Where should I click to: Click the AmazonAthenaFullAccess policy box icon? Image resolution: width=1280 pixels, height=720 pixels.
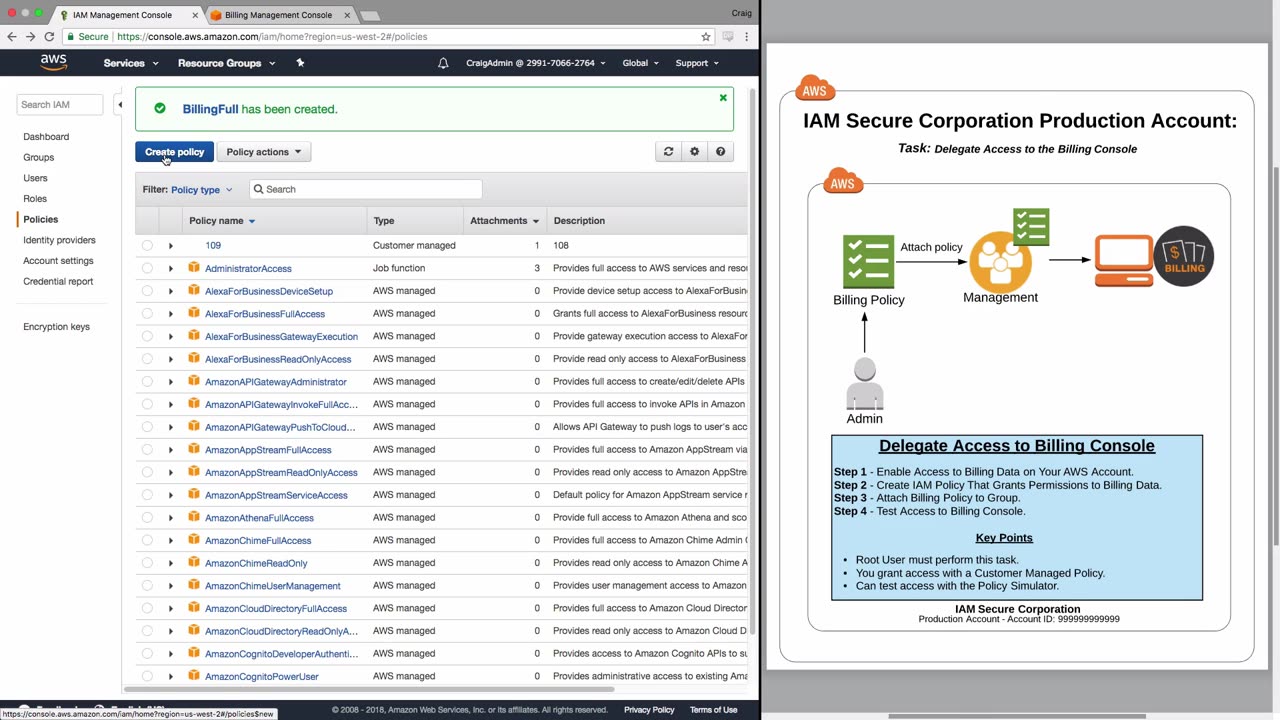194,517
